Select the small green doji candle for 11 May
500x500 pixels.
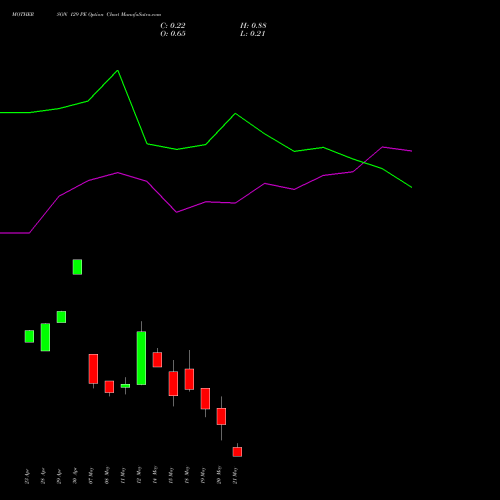pyautogui.click(x=125, y=386)
